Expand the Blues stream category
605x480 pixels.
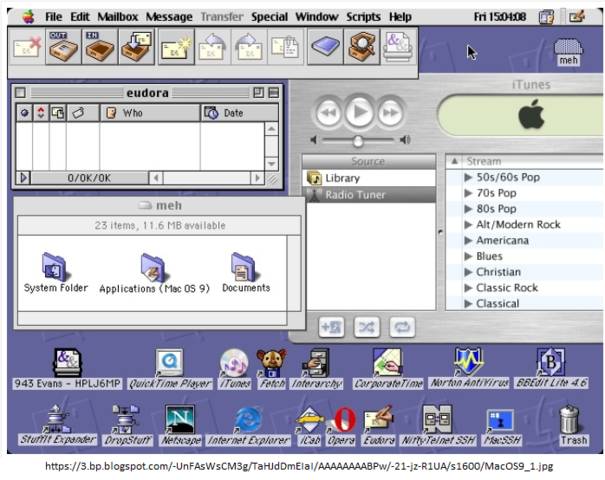468,256
